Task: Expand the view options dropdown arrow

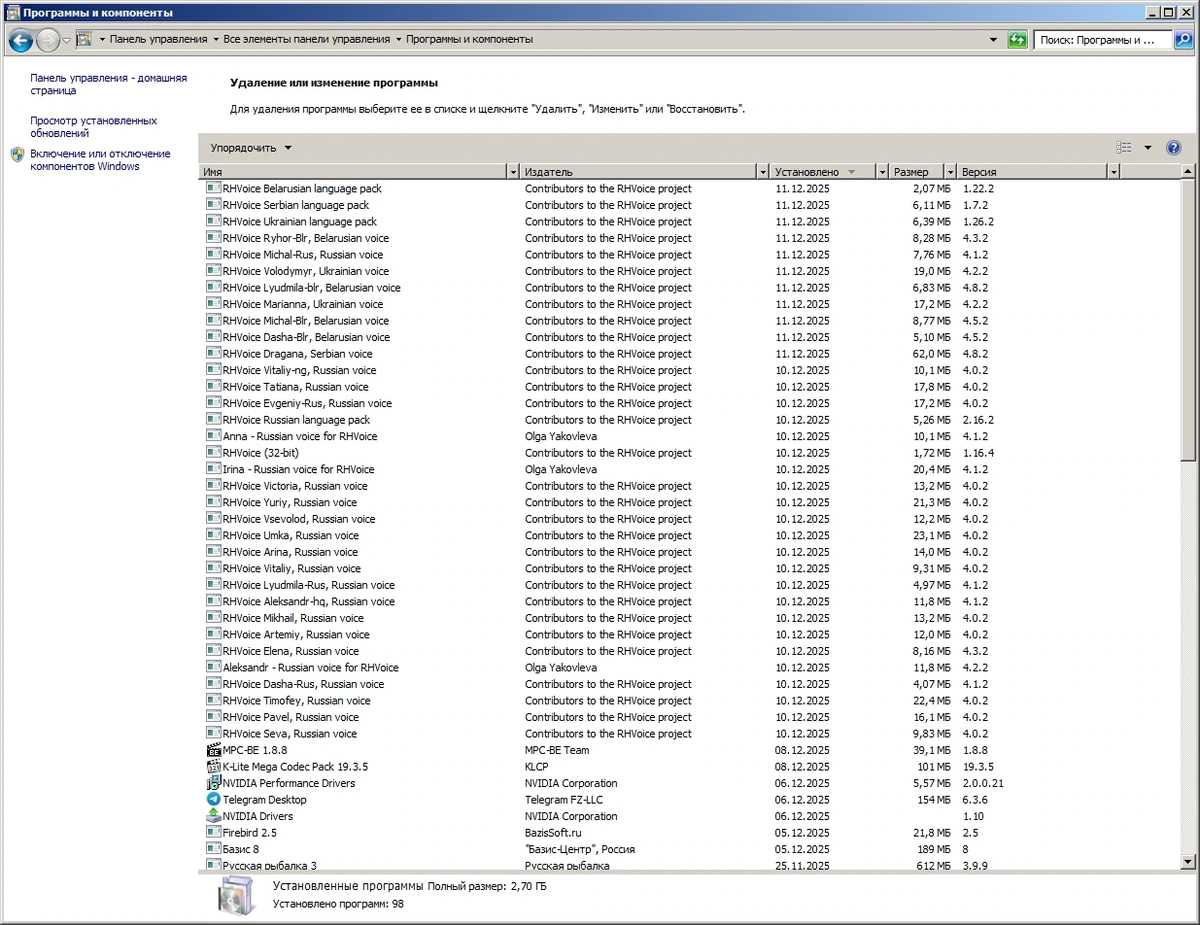Action: tap(1148, 148)
